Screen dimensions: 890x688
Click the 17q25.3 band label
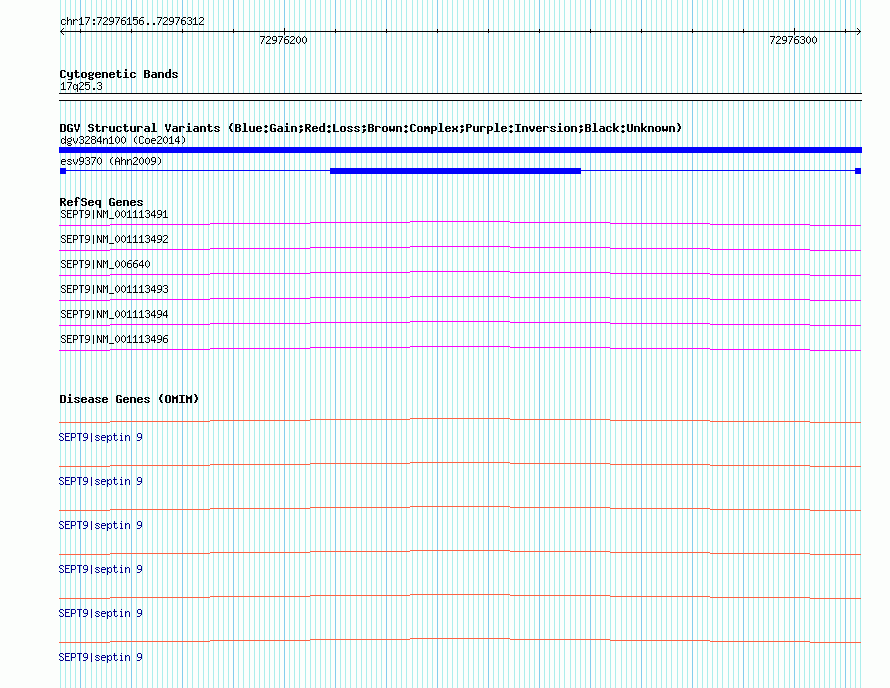click(81, 86)
